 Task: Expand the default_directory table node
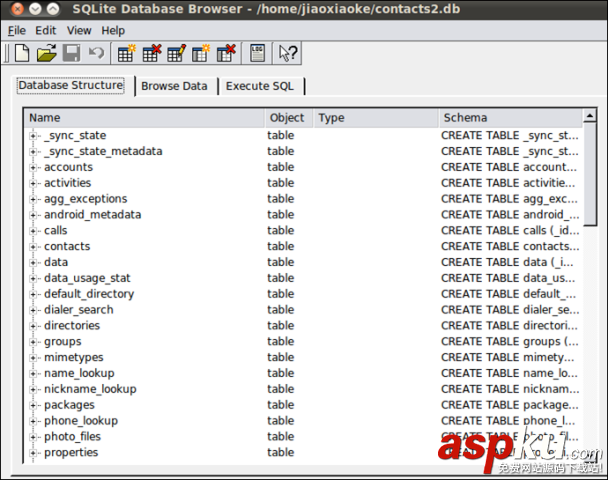click(33, 294)
